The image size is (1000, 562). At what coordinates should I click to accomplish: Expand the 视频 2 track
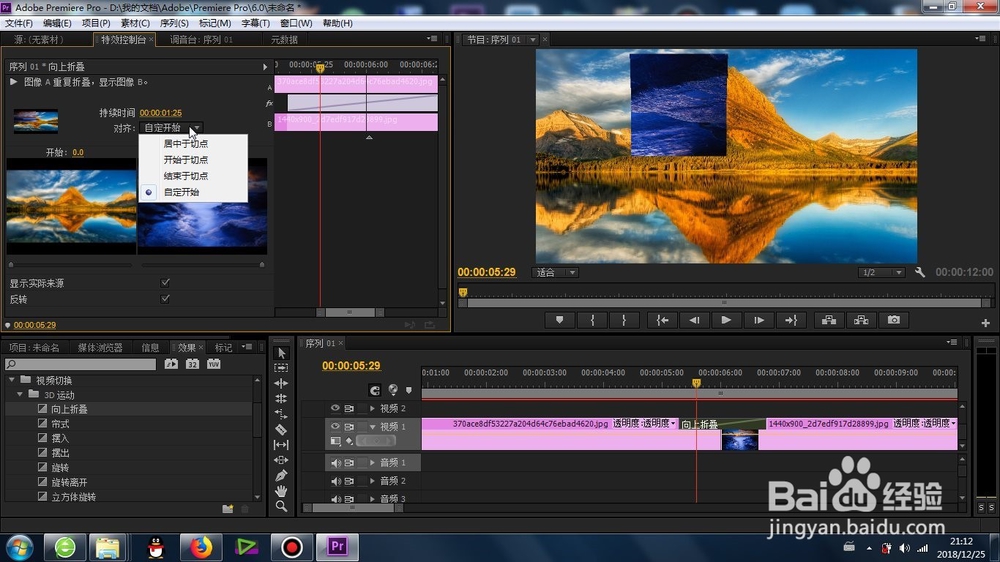[x=372, y=408]
